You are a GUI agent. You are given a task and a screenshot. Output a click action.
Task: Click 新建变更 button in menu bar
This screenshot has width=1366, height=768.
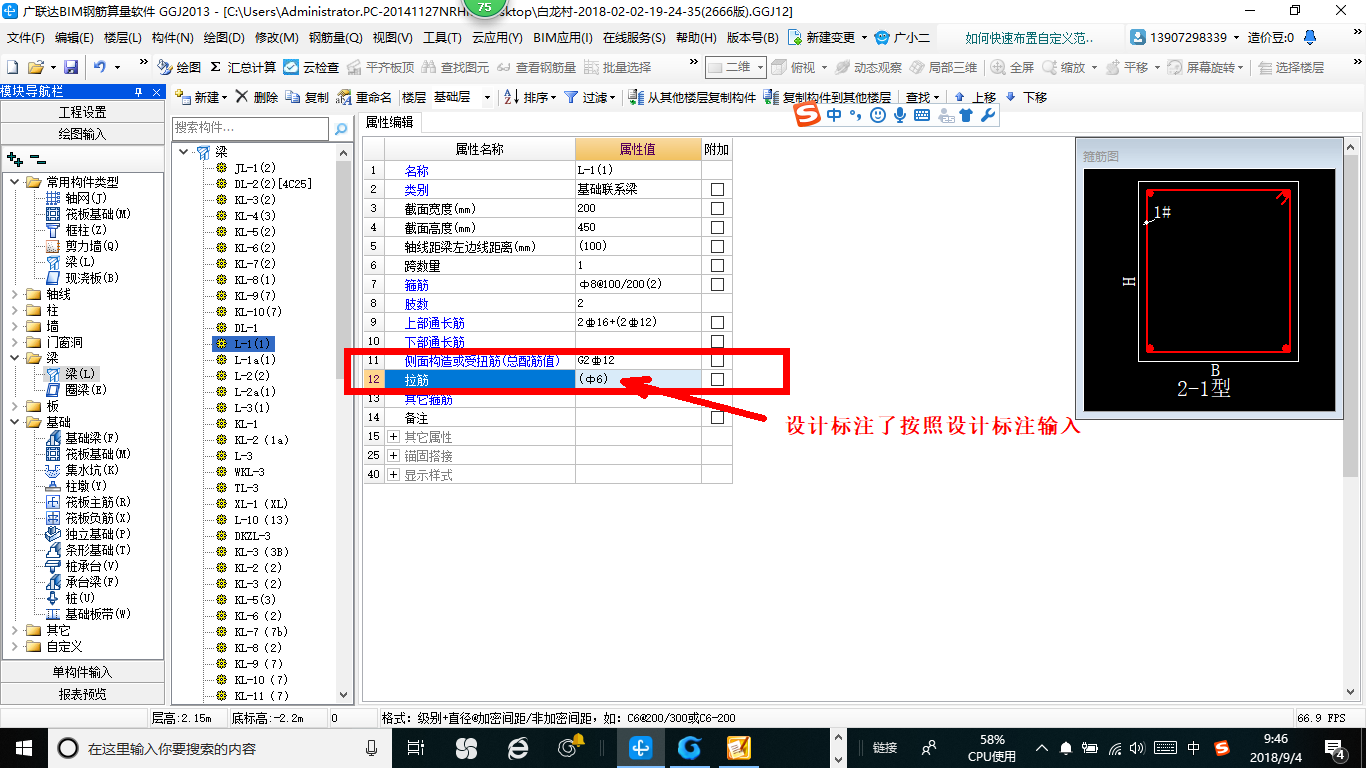pos(828,38)
